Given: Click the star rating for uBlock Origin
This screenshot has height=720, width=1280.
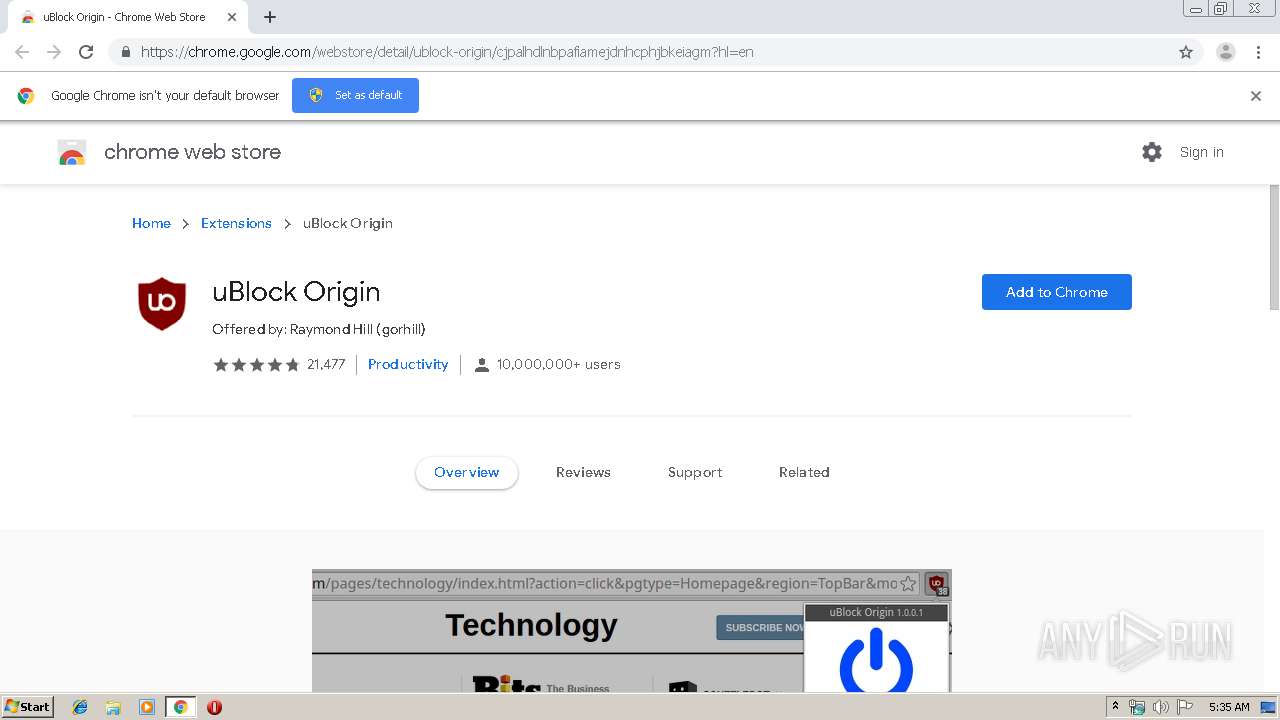Looking at the screenshot, I should tap(256, 365).
